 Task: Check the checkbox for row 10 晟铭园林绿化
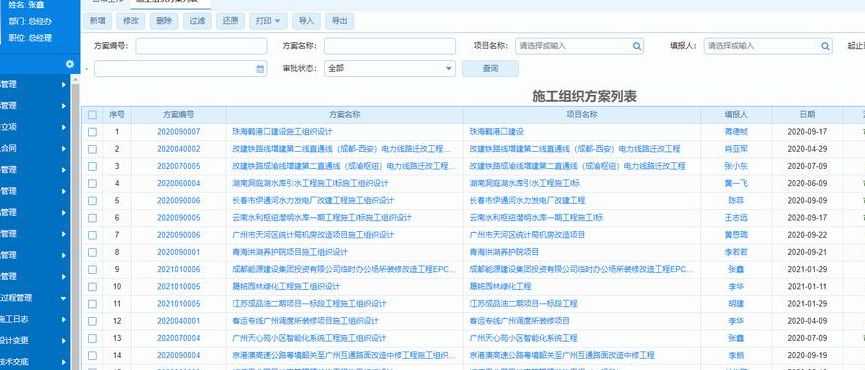pos(92,287)
